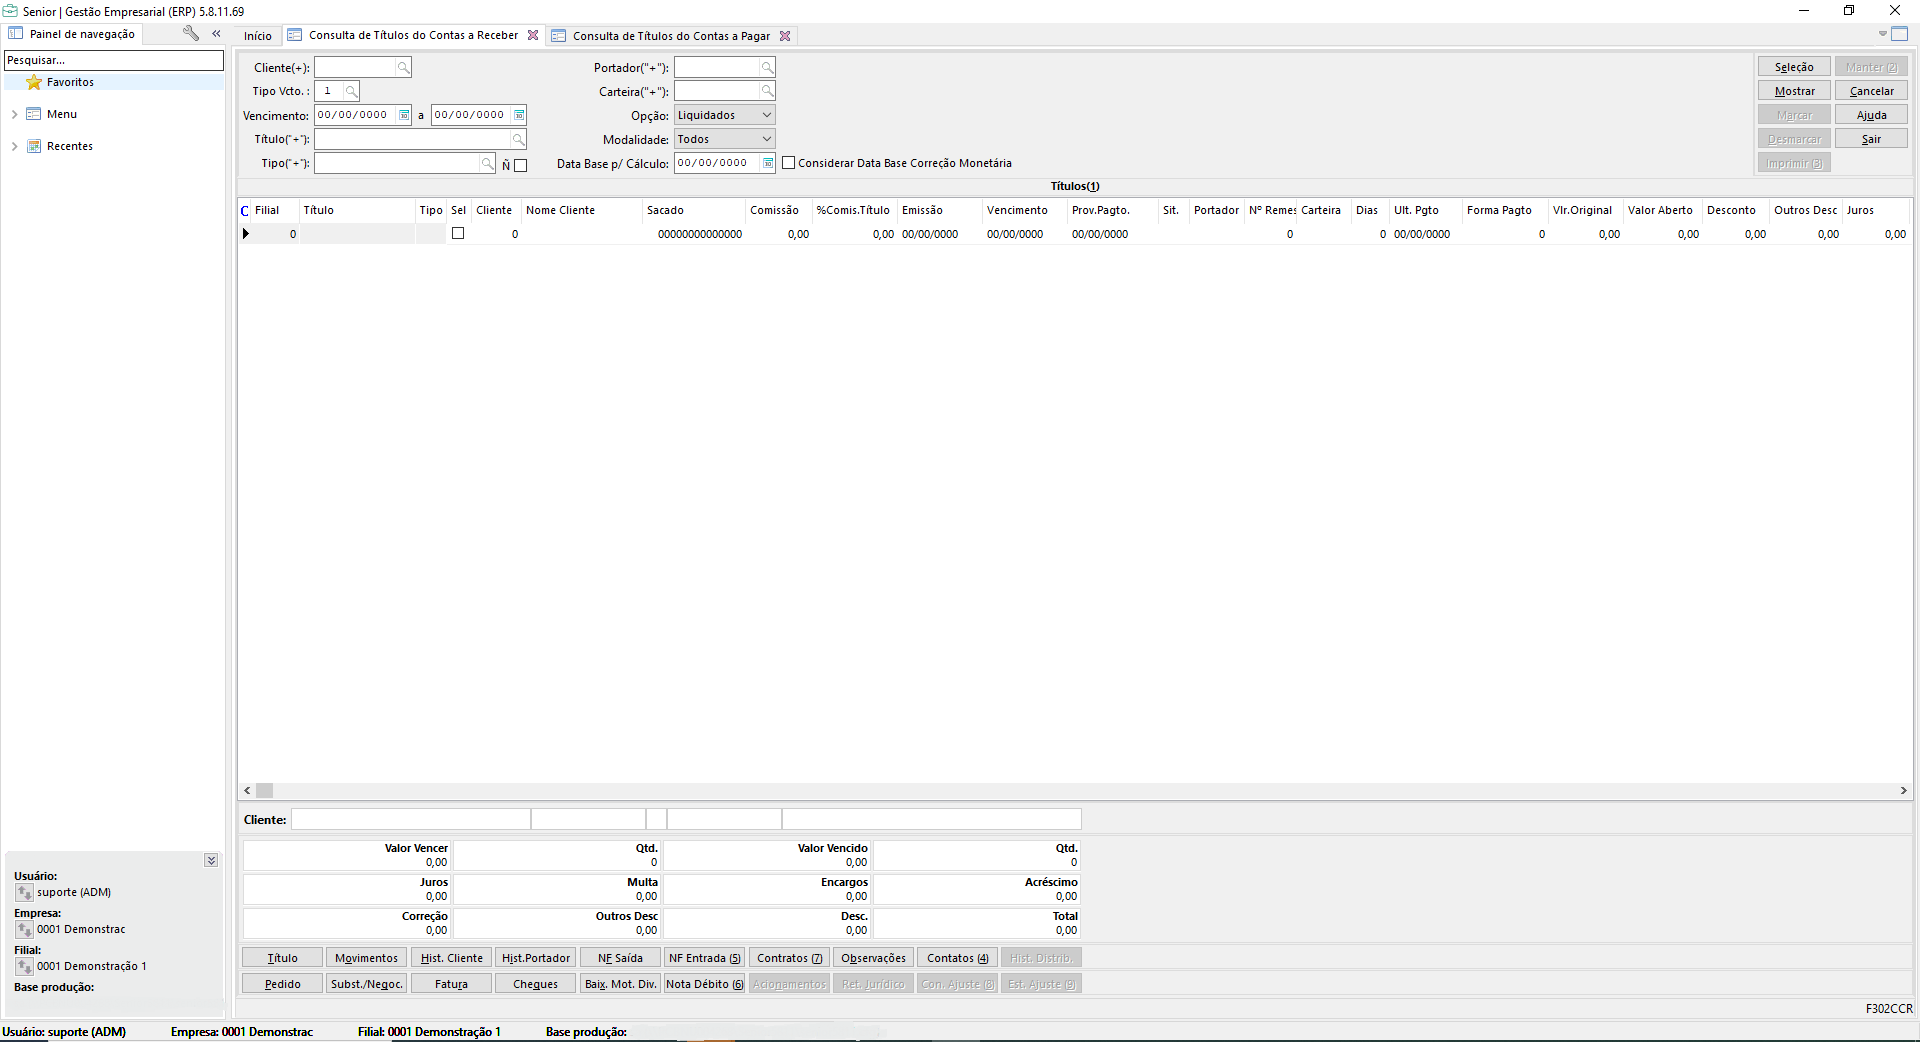This screenshot has width=1920, height=1042.
Task: Click the Título button at bottom
Action: tap(282, 958)
